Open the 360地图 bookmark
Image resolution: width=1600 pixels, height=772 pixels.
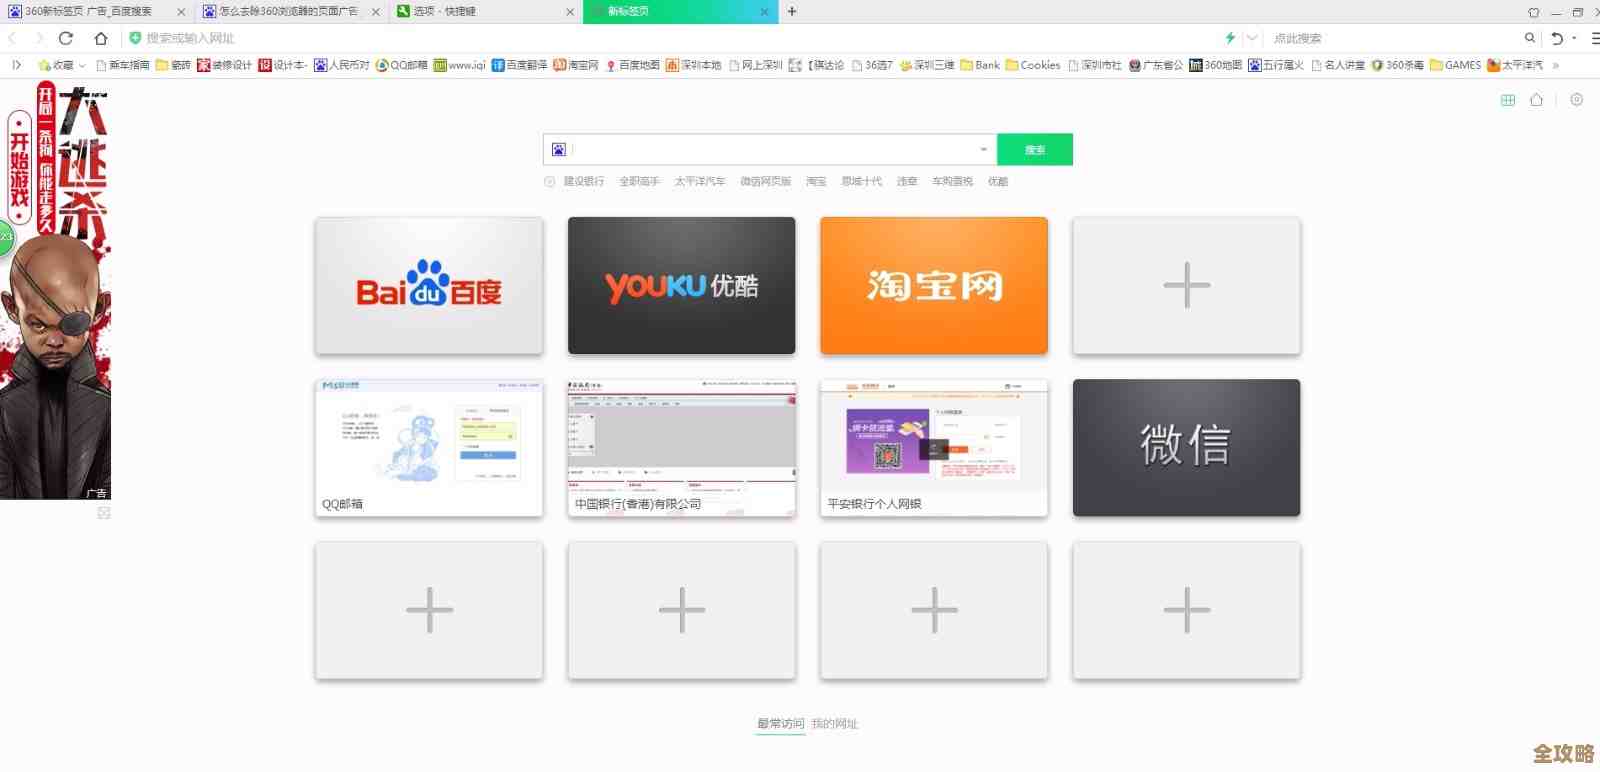click(1215, 65)
